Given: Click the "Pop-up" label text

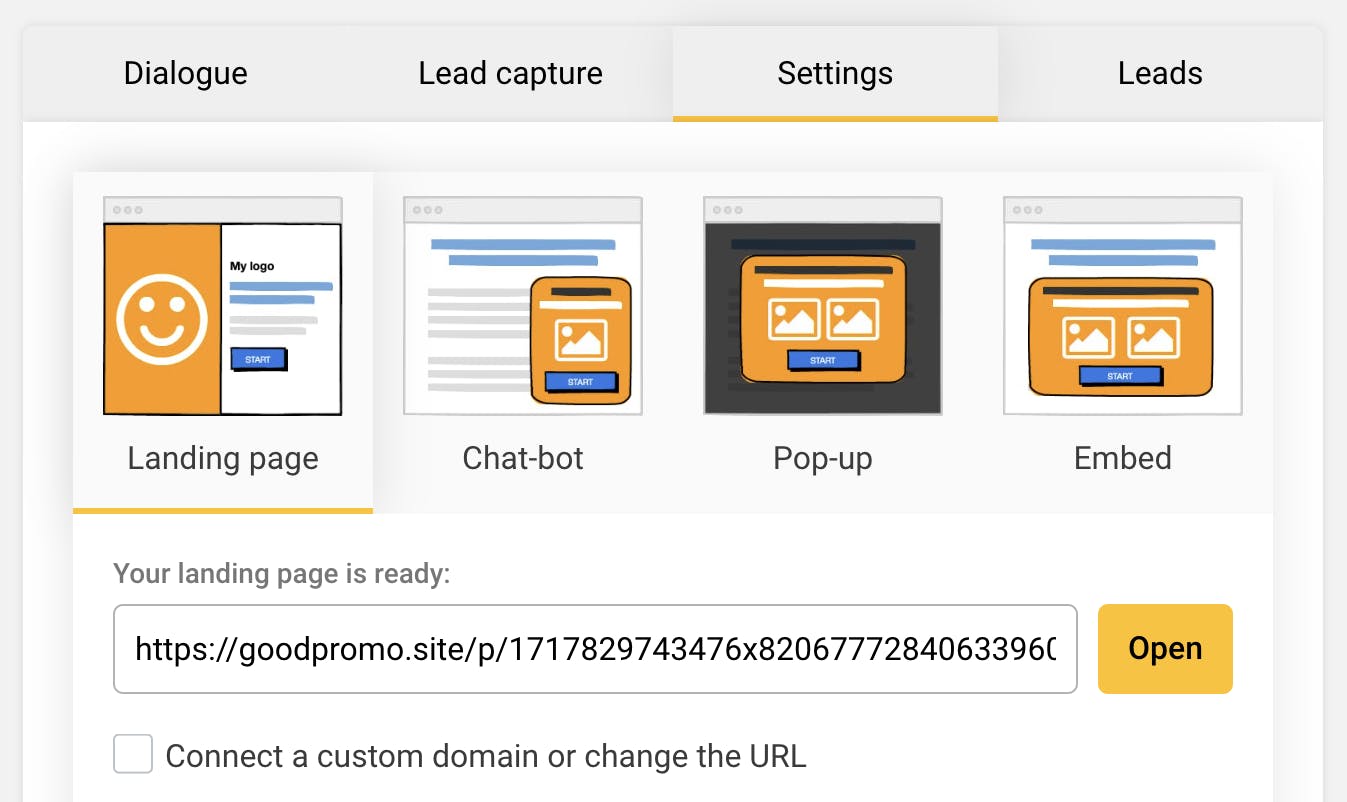Looking at the screenshot, I should tap(822, 459).
